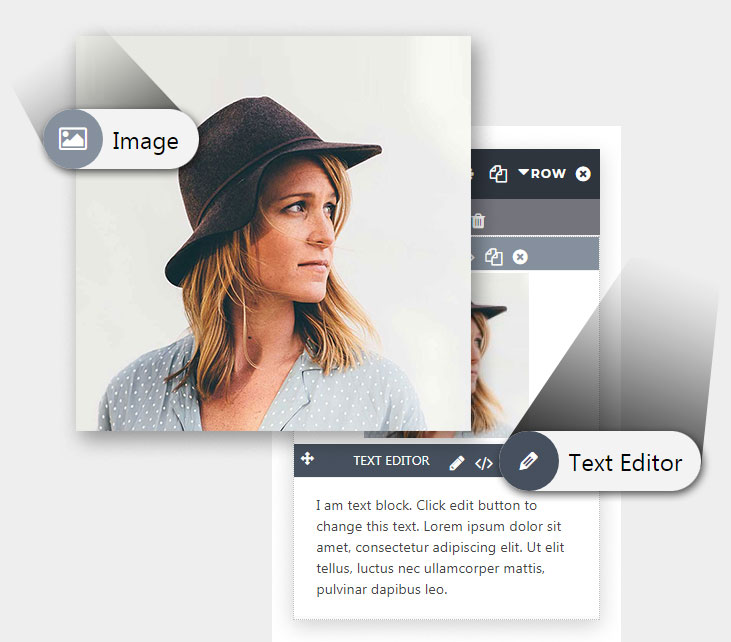The height and width of the screenshot is (642, 731).
Task: Click the smaller image behind the photo
Action: coord(498,360)
